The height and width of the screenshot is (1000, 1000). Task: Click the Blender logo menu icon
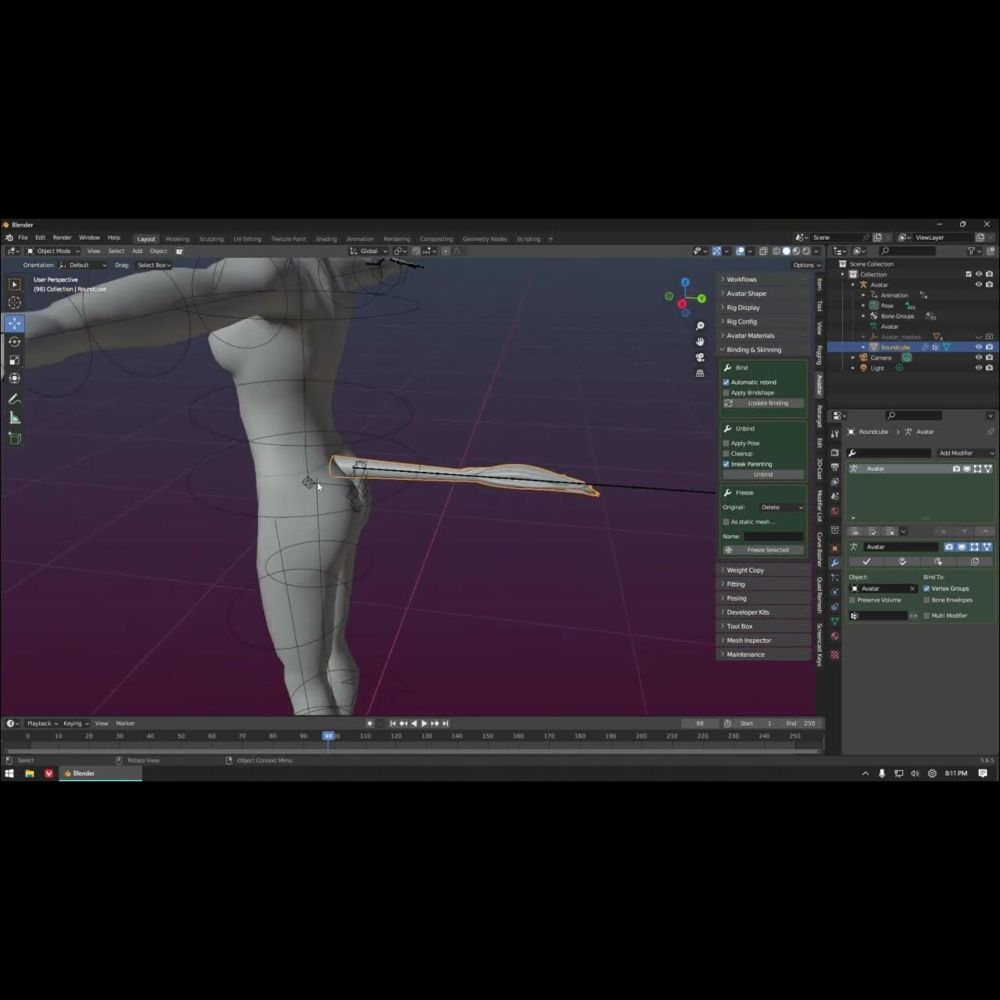[x=9, y=237]
